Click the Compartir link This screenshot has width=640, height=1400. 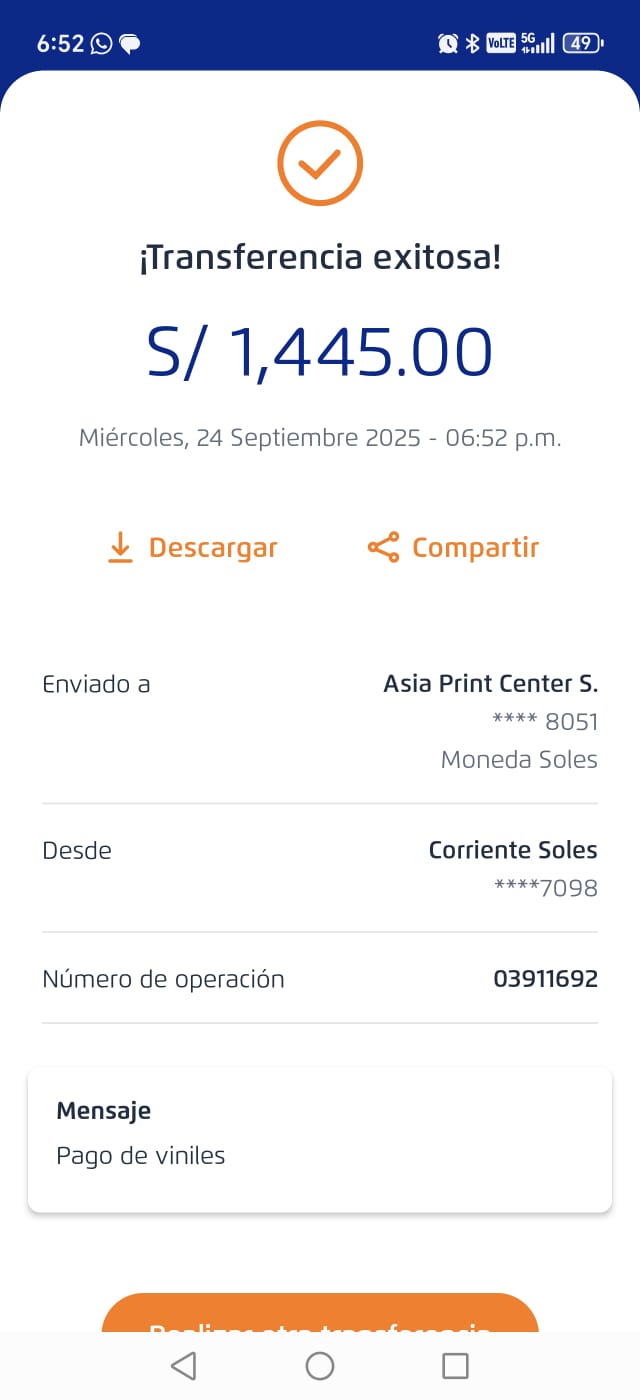coord(475,548)
